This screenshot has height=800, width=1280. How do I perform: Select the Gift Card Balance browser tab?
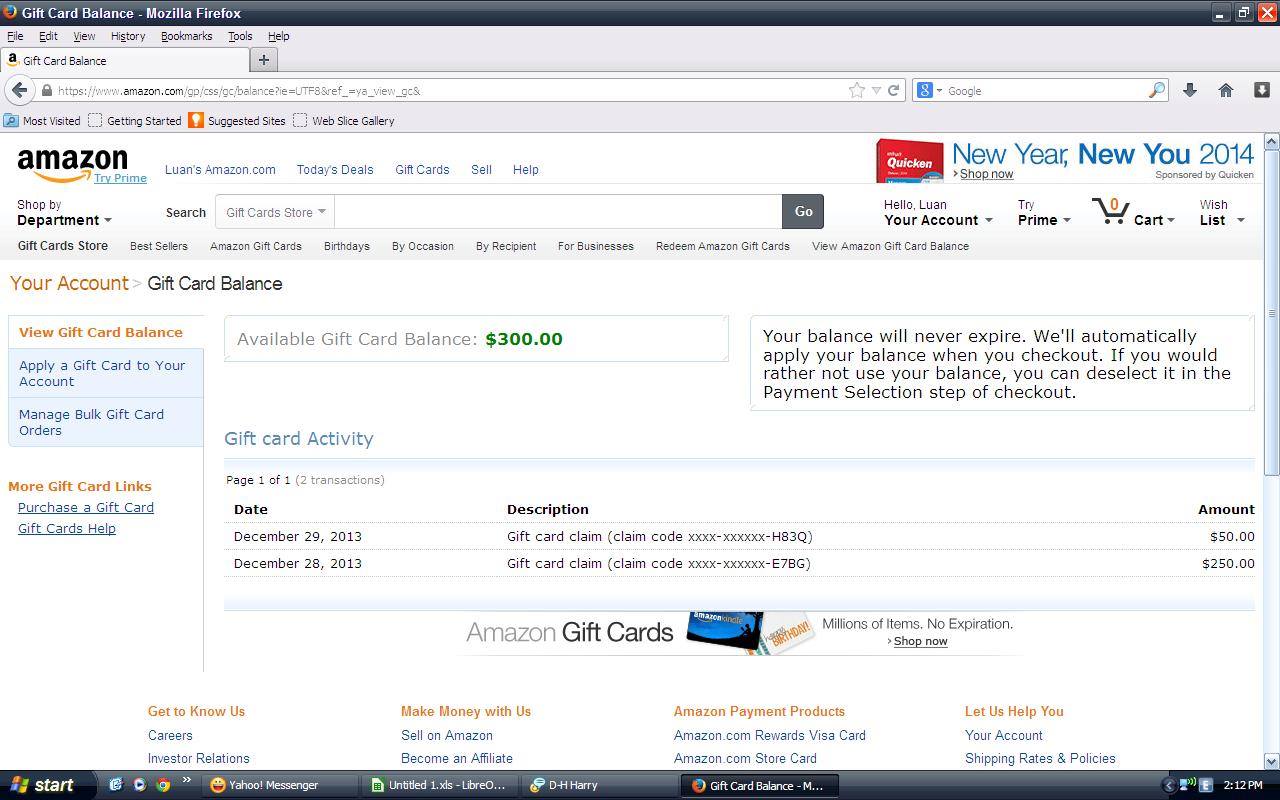coord(123,60)
